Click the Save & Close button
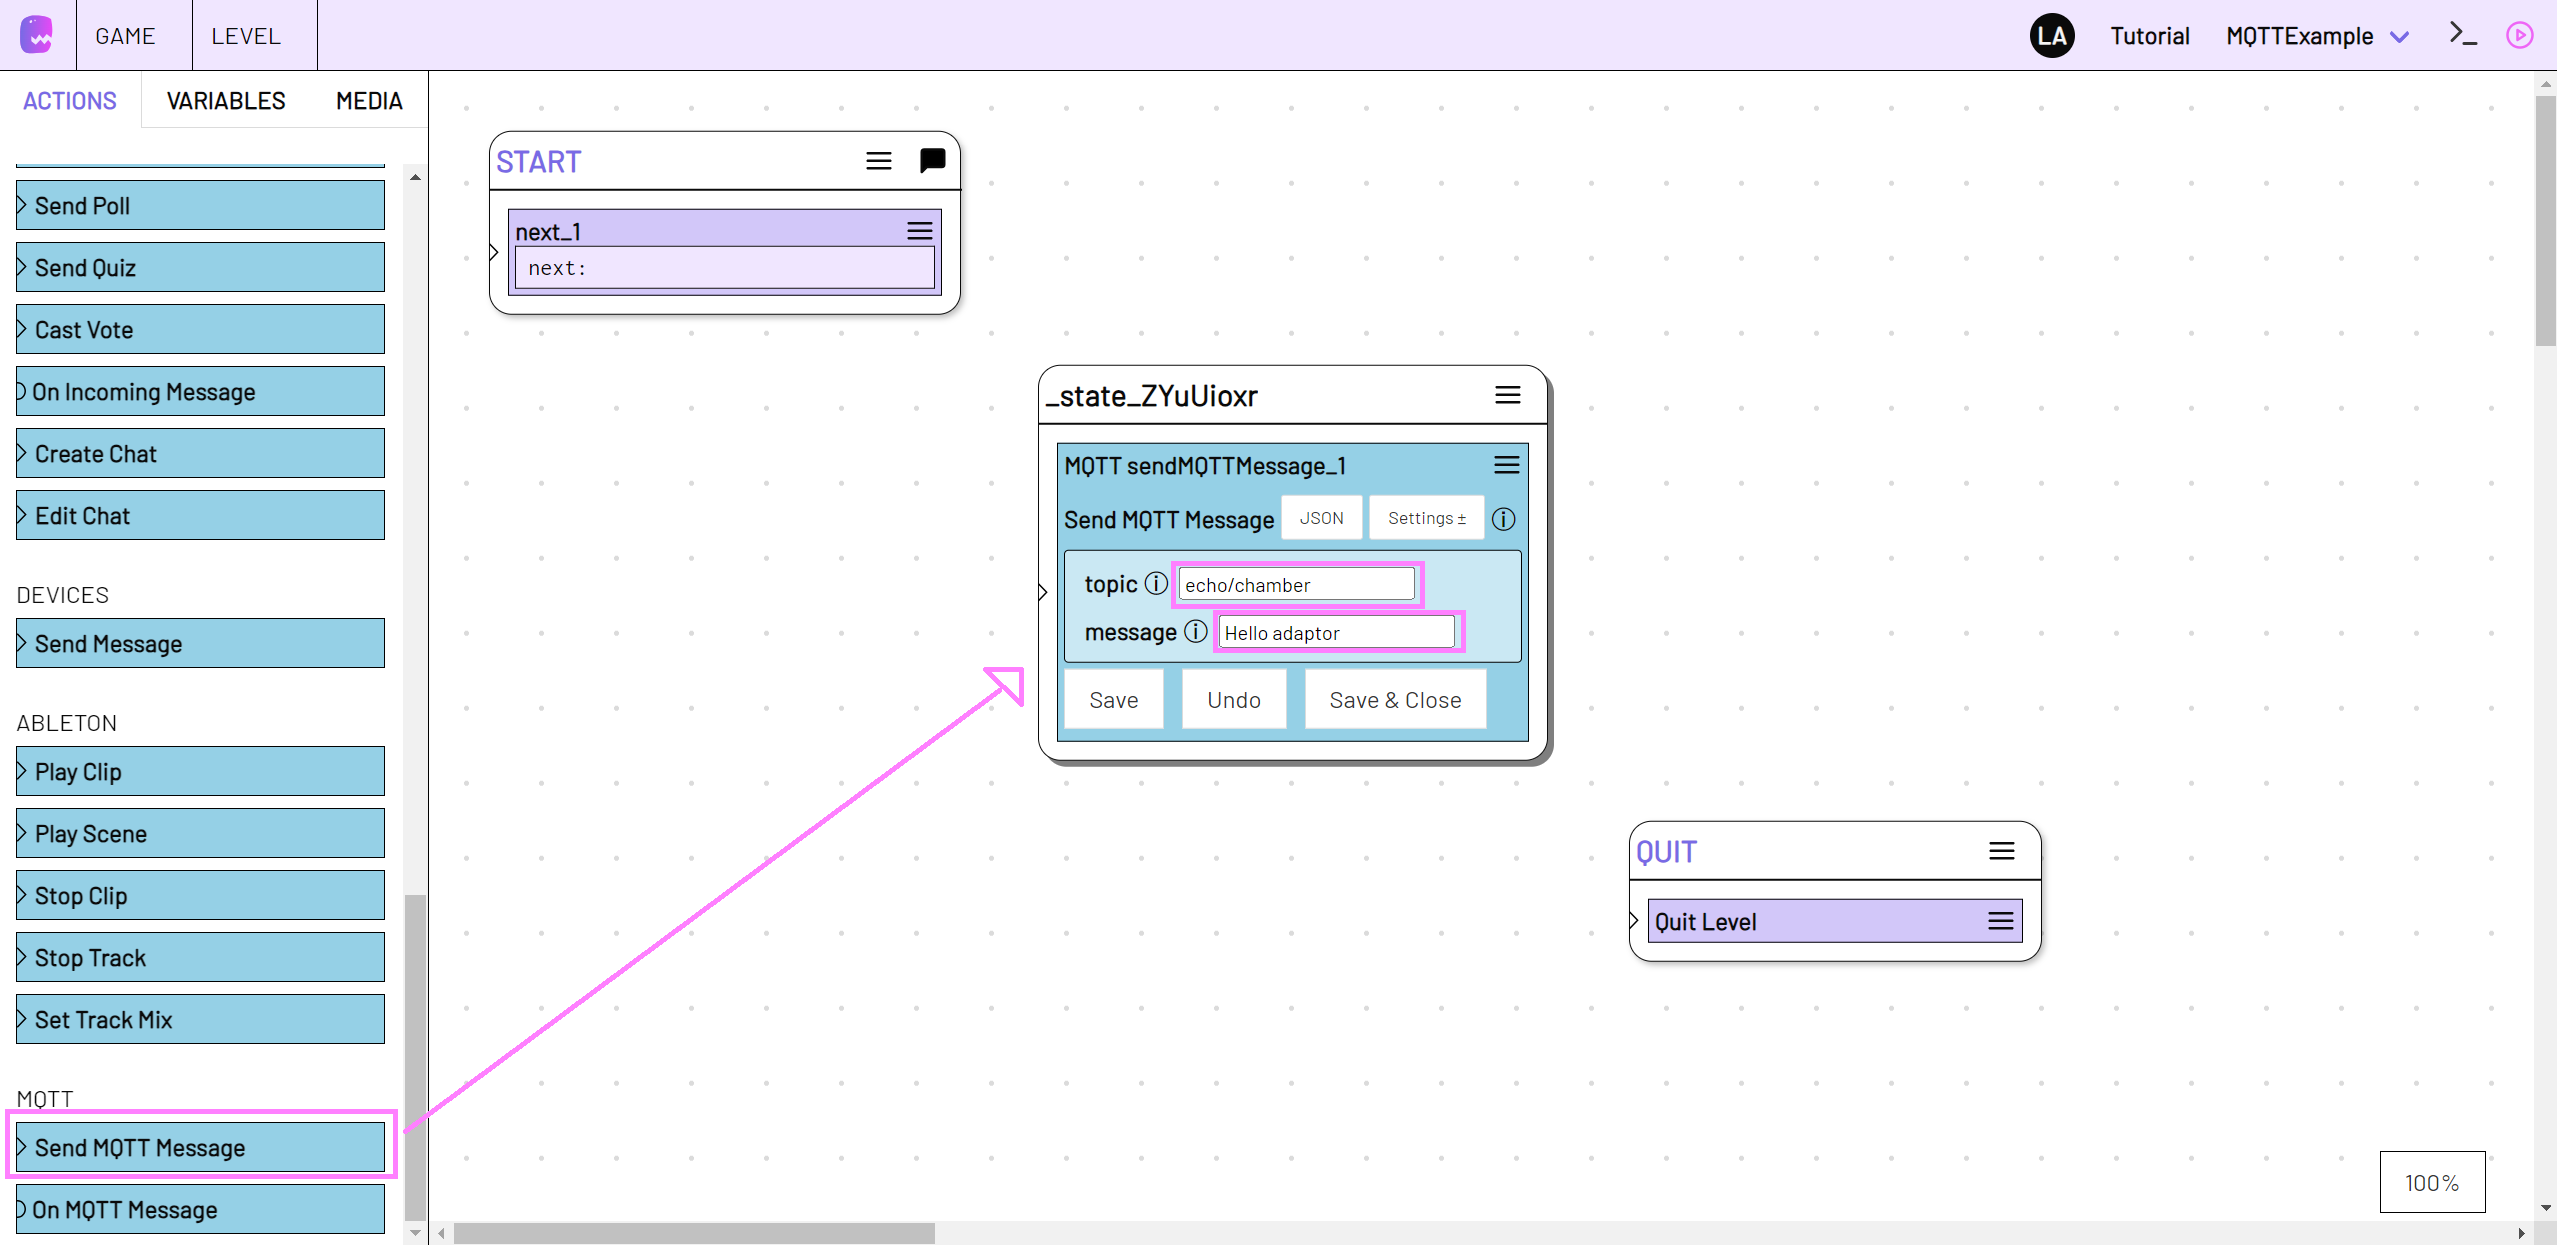2557x1245 pixels. tap(1393, 700)
